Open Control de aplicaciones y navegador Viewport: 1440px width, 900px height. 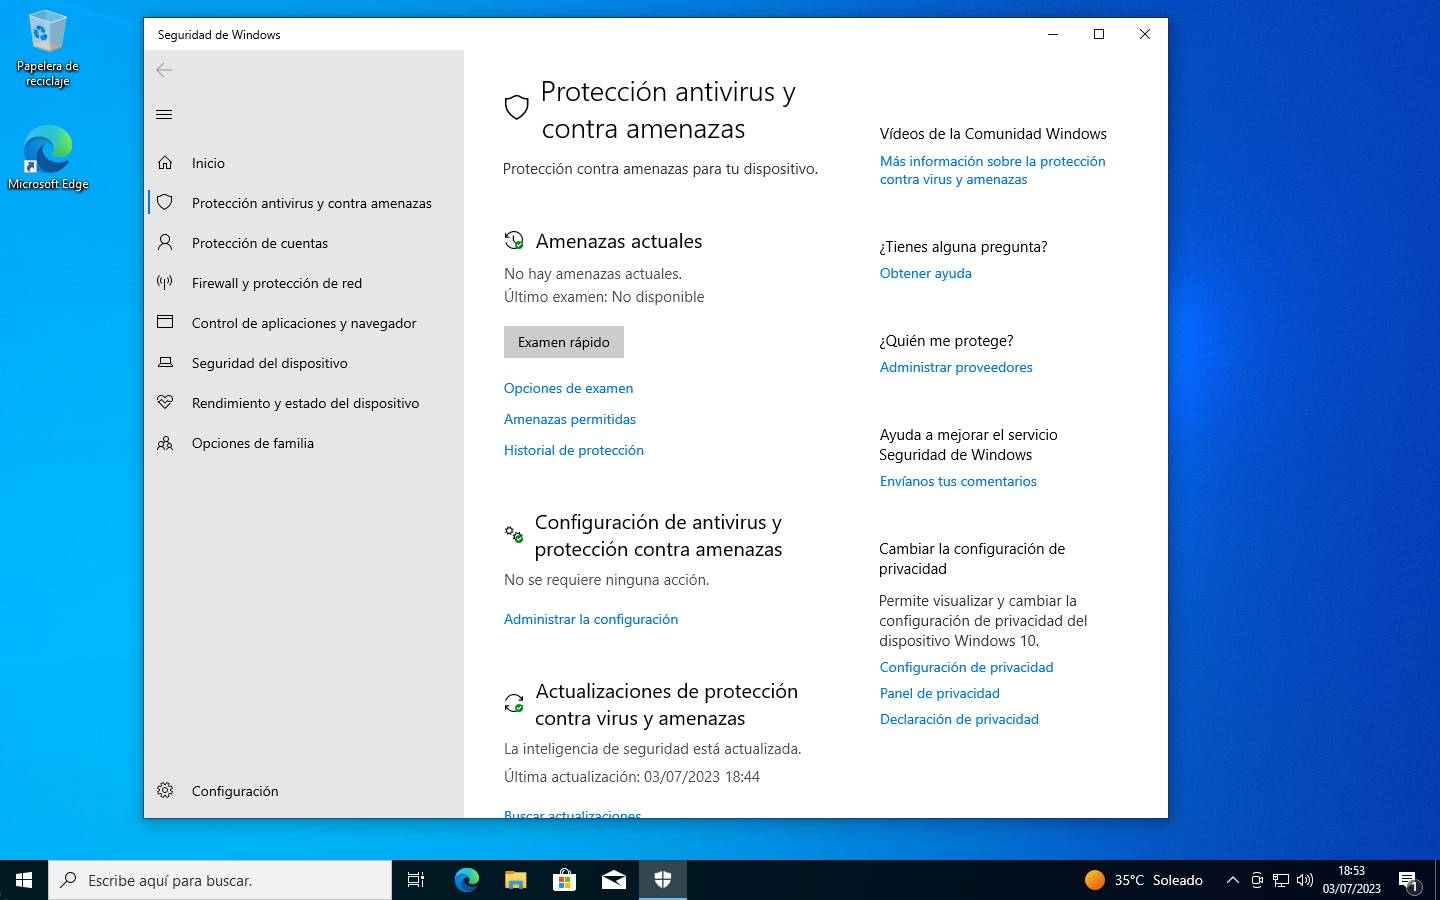tap(303, 323)
